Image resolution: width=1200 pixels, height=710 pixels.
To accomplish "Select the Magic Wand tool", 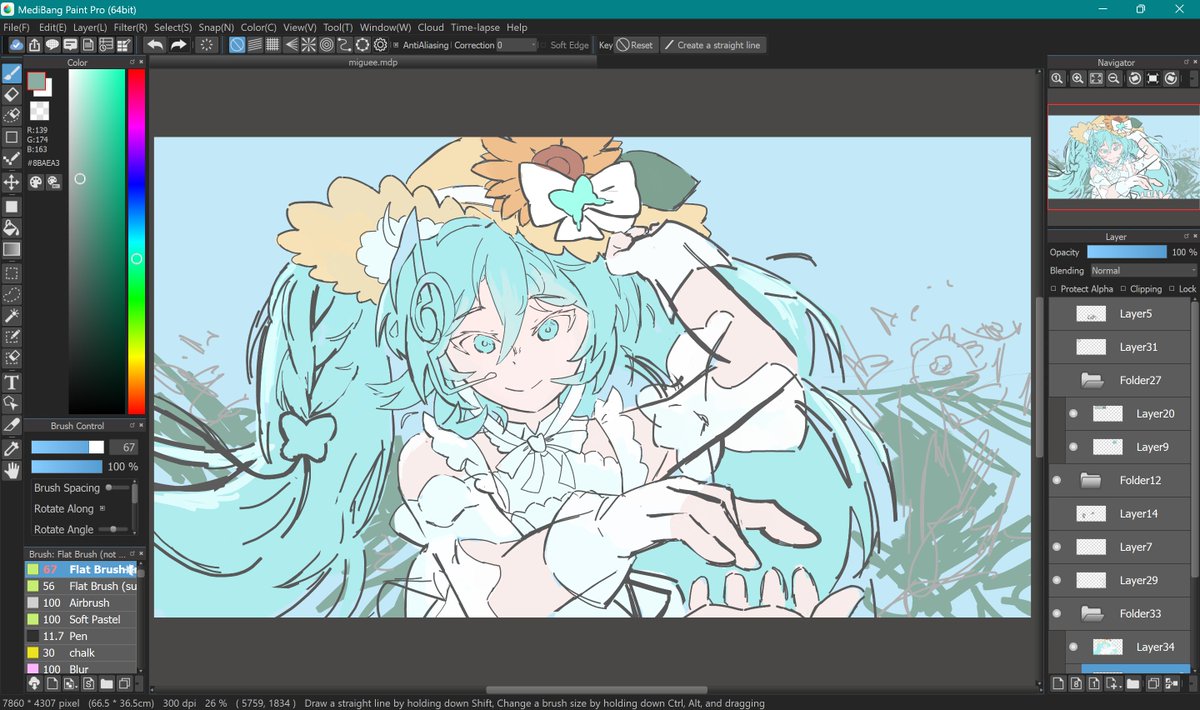I will coord(12,316).
